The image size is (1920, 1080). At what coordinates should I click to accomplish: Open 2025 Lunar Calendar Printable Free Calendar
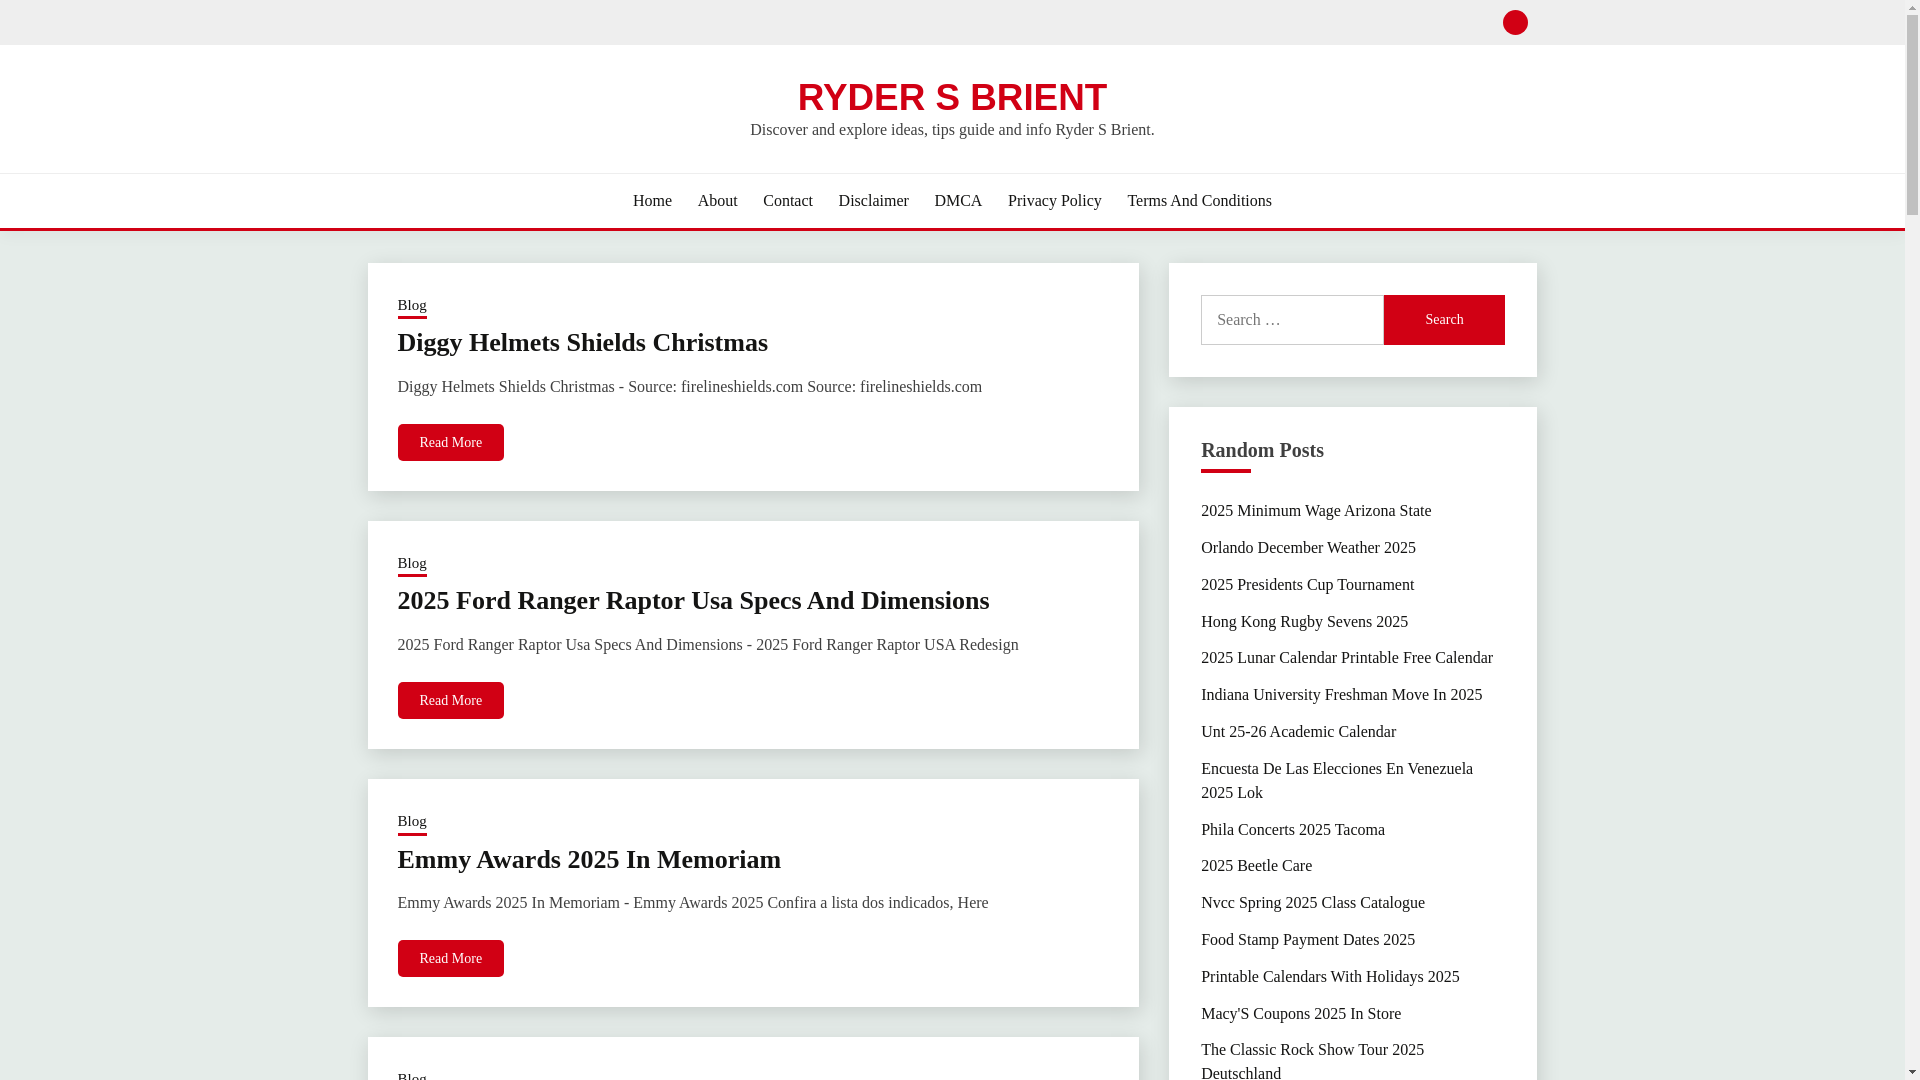1346,658
